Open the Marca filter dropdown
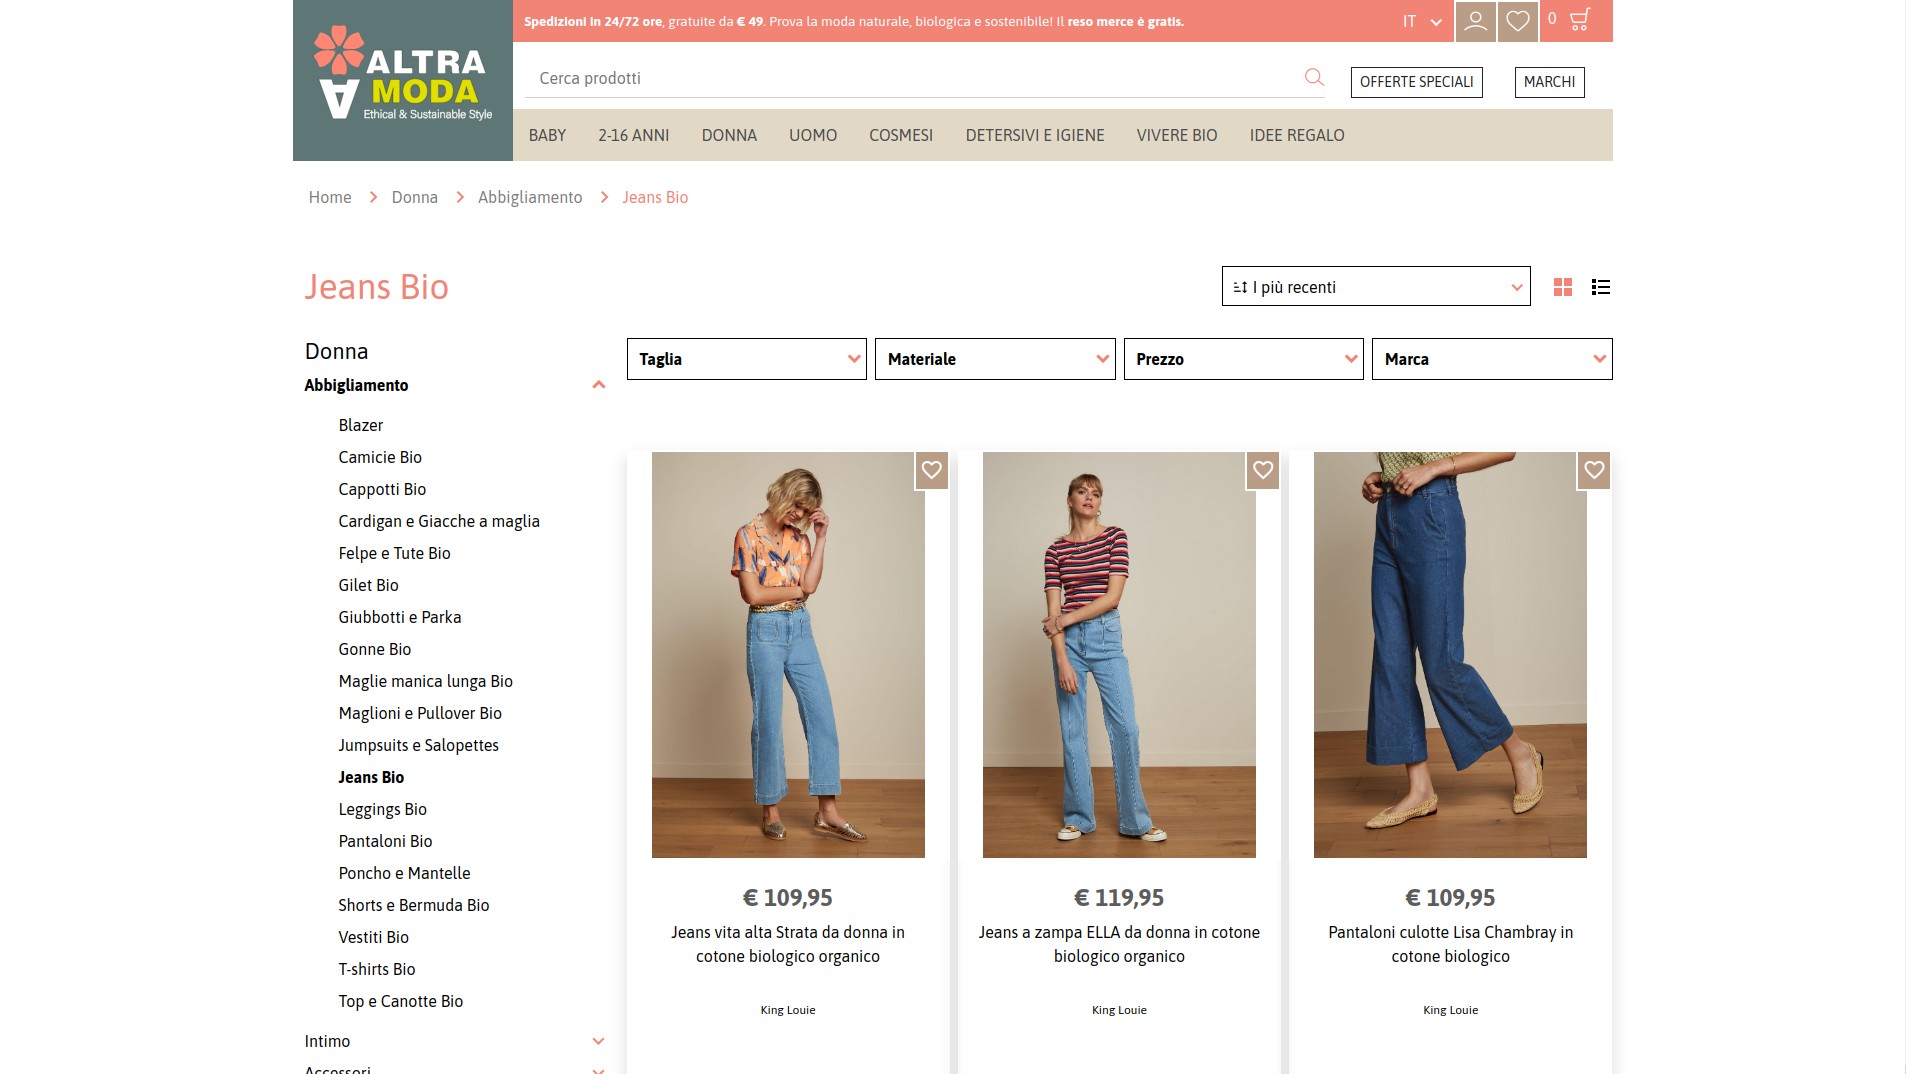The height and width of the screenshot is (1074, 1906). point(1492,359)
